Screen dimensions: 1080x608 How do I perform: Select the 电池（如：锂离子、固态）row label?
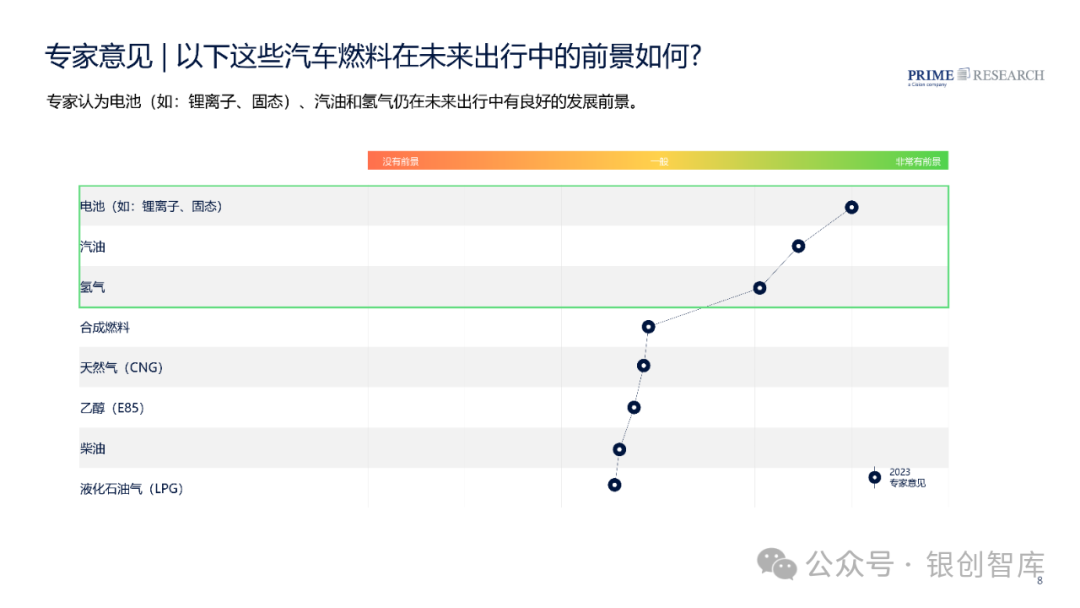coord(151,207)
